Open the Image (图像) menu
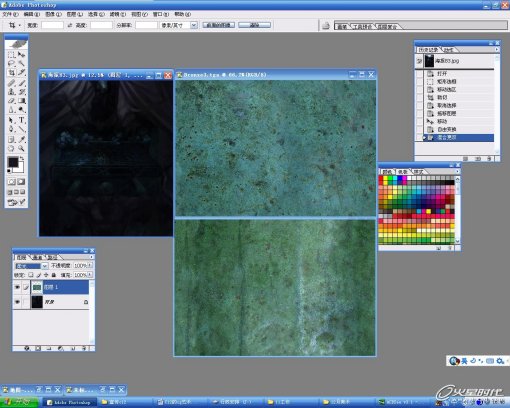The height and width of the screenshot is (408, 510). 53,14
